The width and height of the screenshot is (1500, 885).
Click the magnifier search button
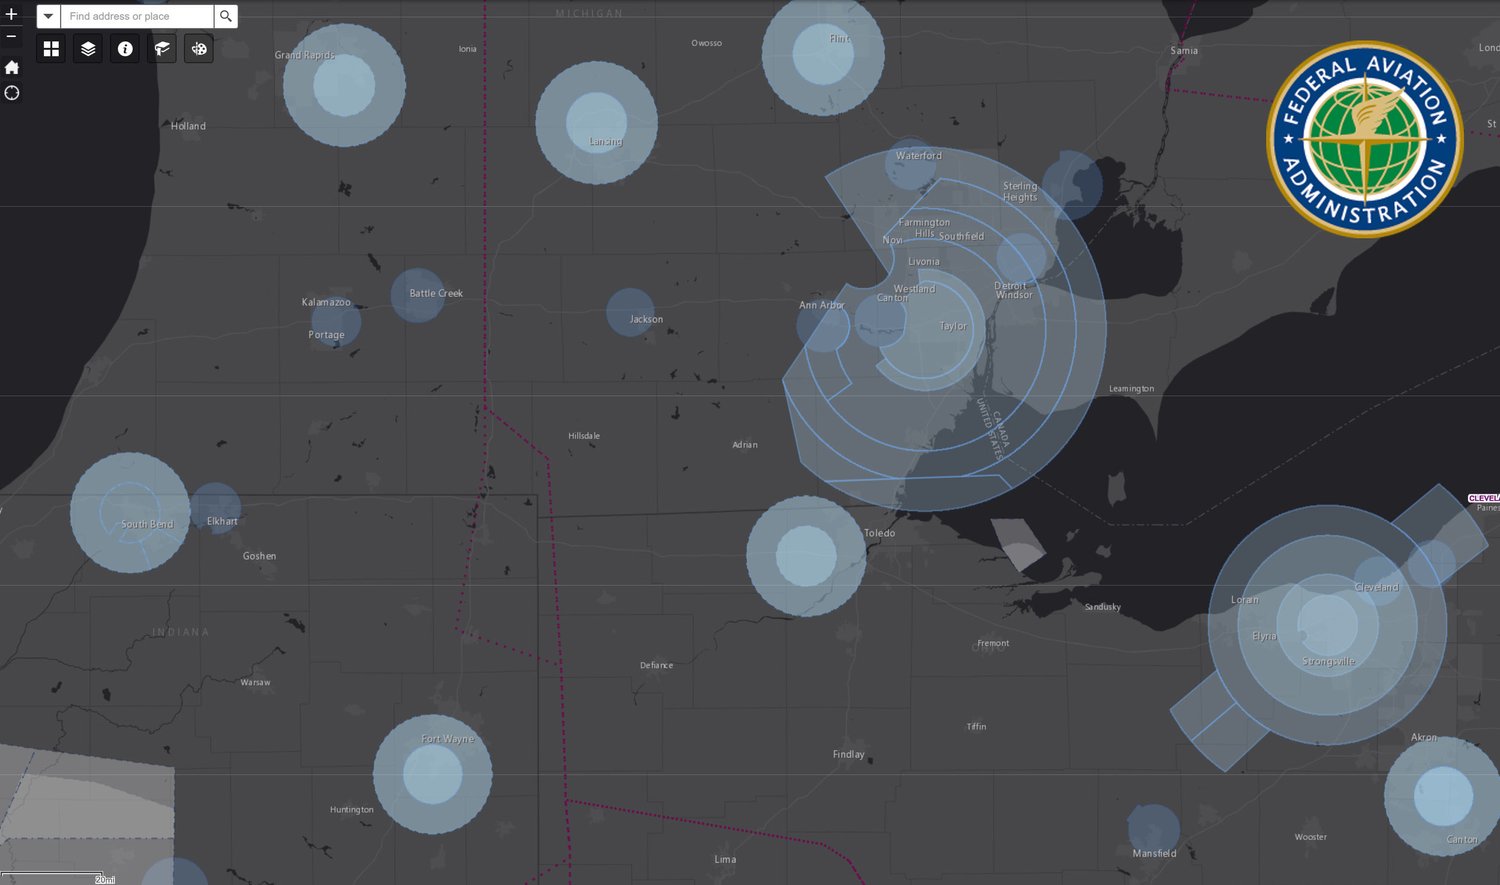coord(226,16)
